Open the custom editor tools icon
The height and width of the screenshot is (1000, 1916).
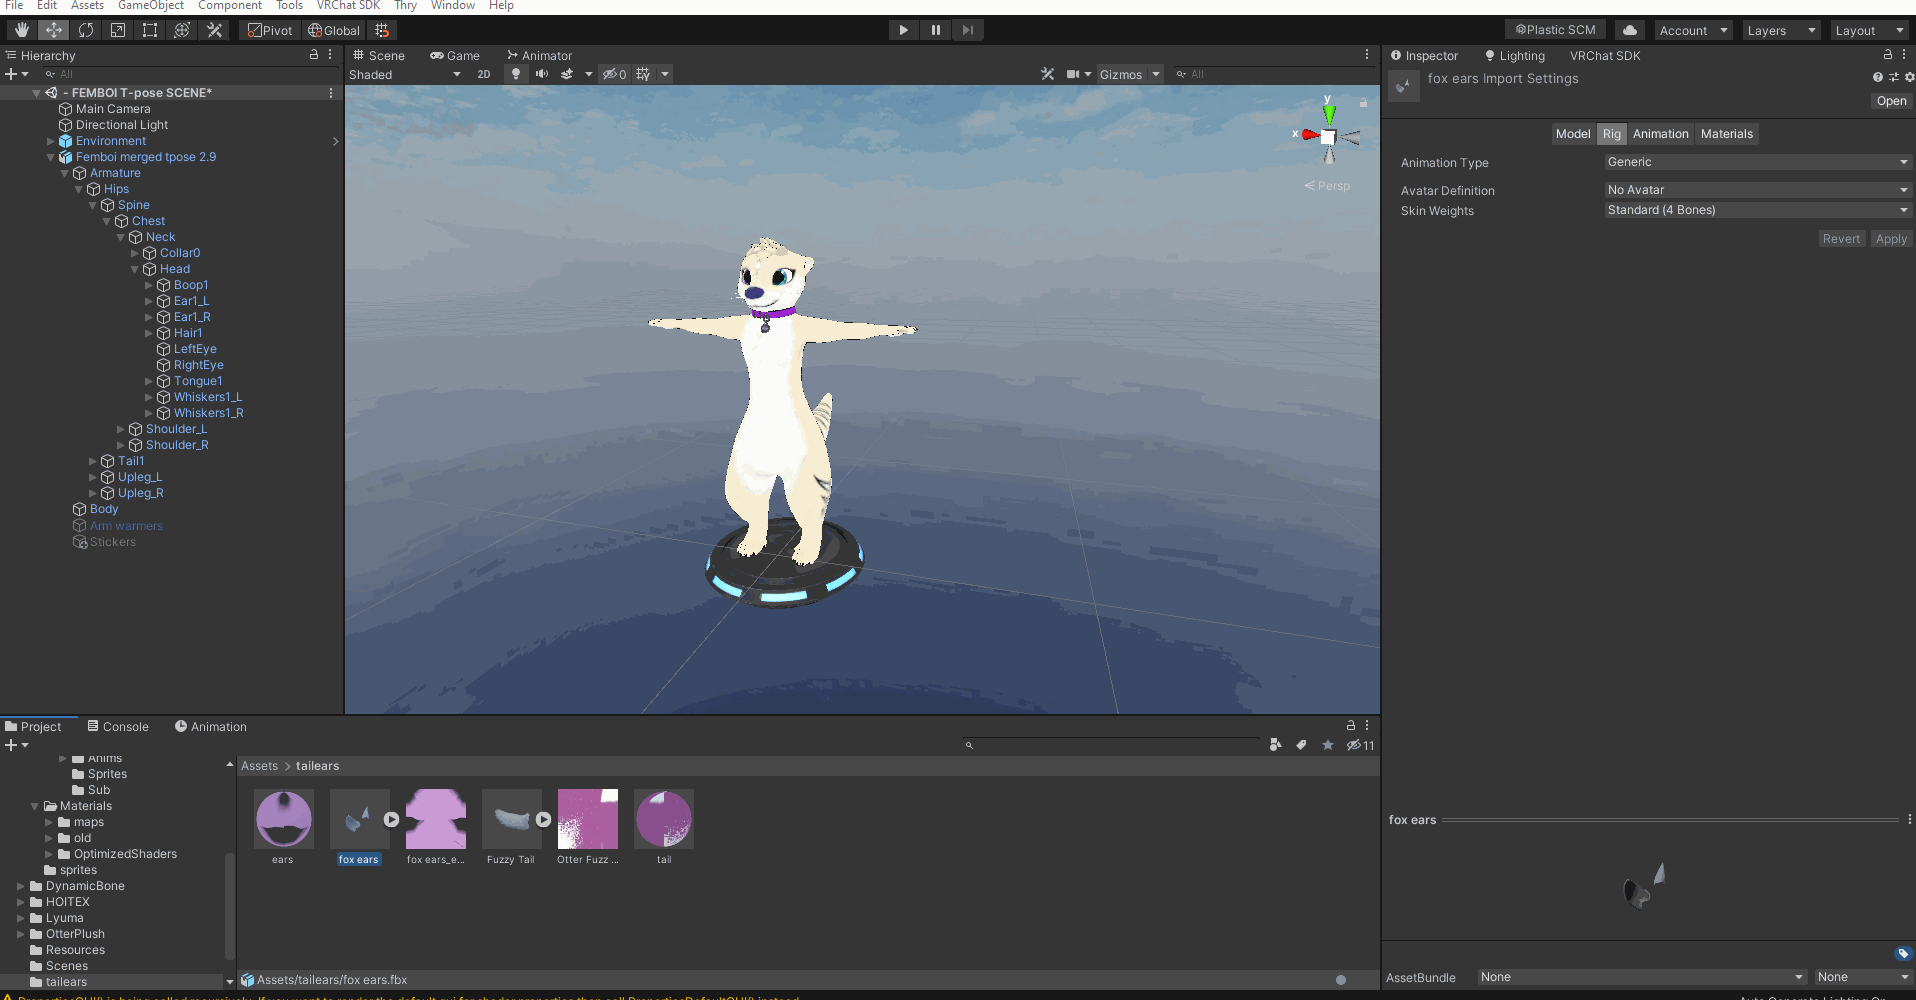(214, 30)
